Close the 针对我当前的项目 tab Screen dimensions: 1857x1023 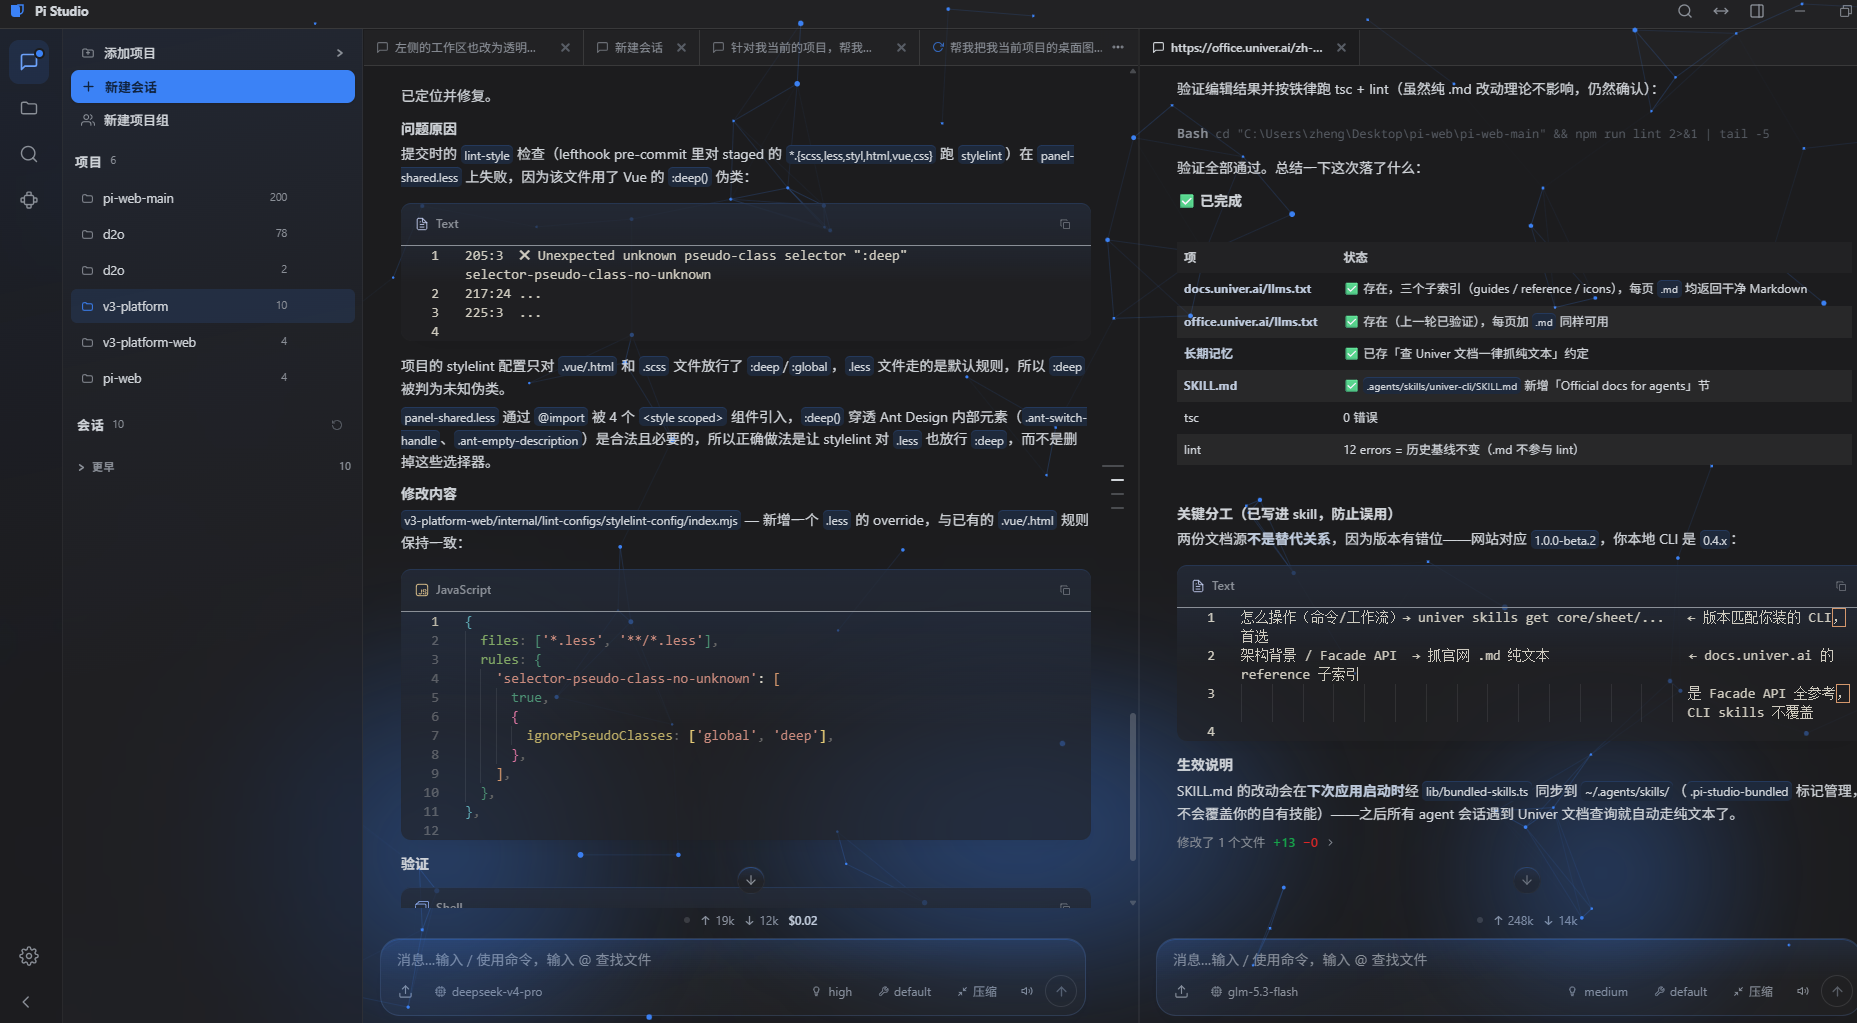click(x=901, y=48)
